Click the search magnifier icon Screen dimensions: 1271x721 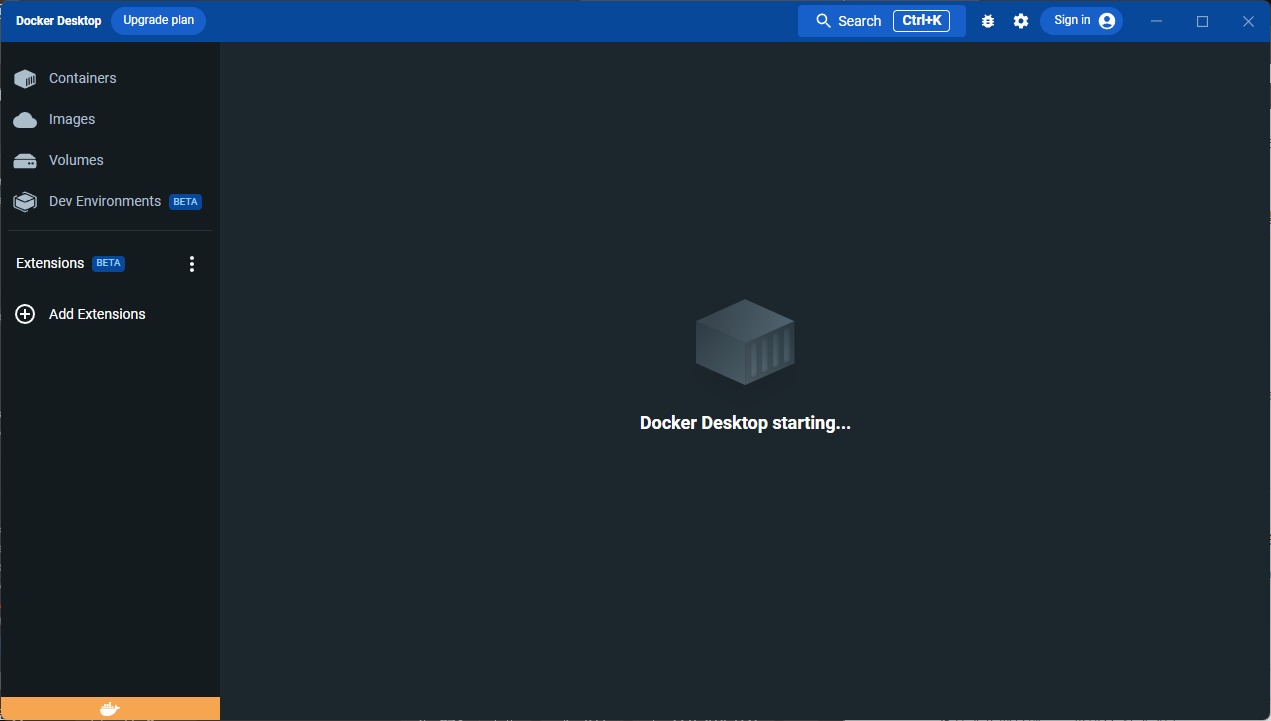(824, 21)
